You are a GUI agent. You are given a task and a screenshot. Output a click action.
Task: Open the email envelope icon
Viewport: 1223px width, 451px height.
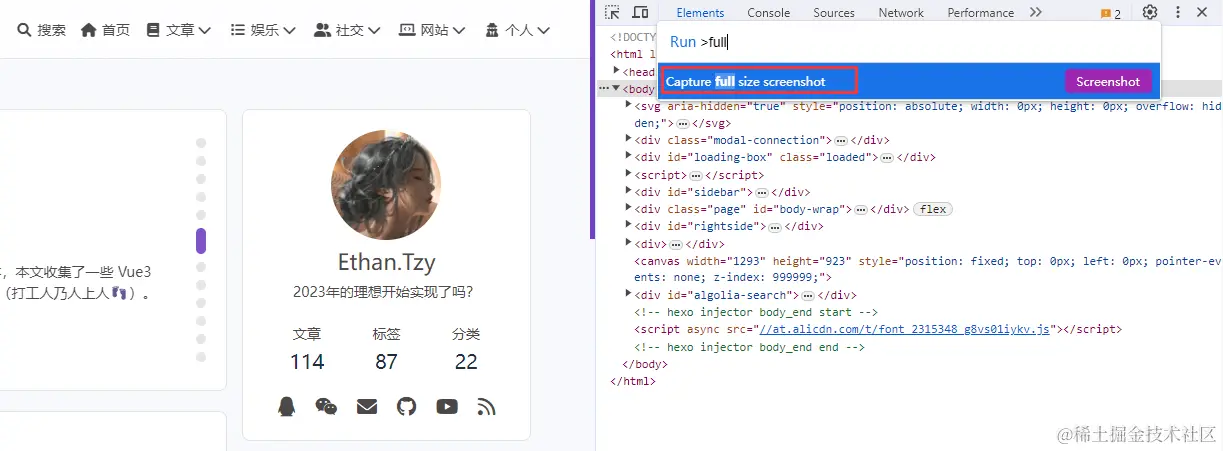click(367, 406)
